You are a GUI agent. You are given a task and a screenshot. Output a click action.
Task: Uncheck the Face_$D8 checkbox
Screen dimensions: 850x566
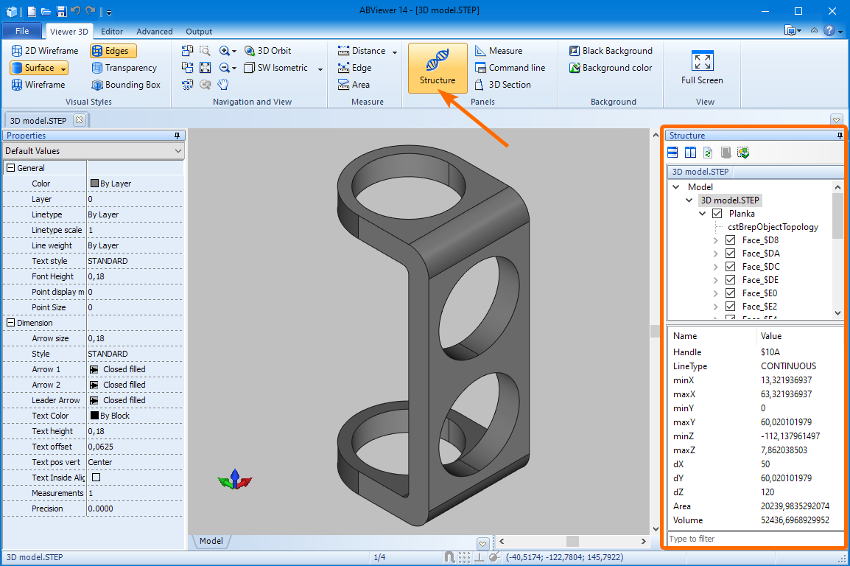click(x=730, y=240)
